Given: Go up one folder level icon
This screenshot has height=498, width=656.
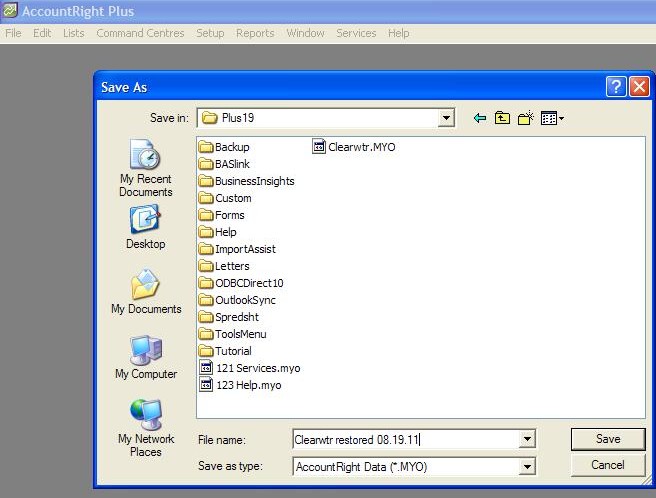Looking at the screenshot, I should 502,118.
